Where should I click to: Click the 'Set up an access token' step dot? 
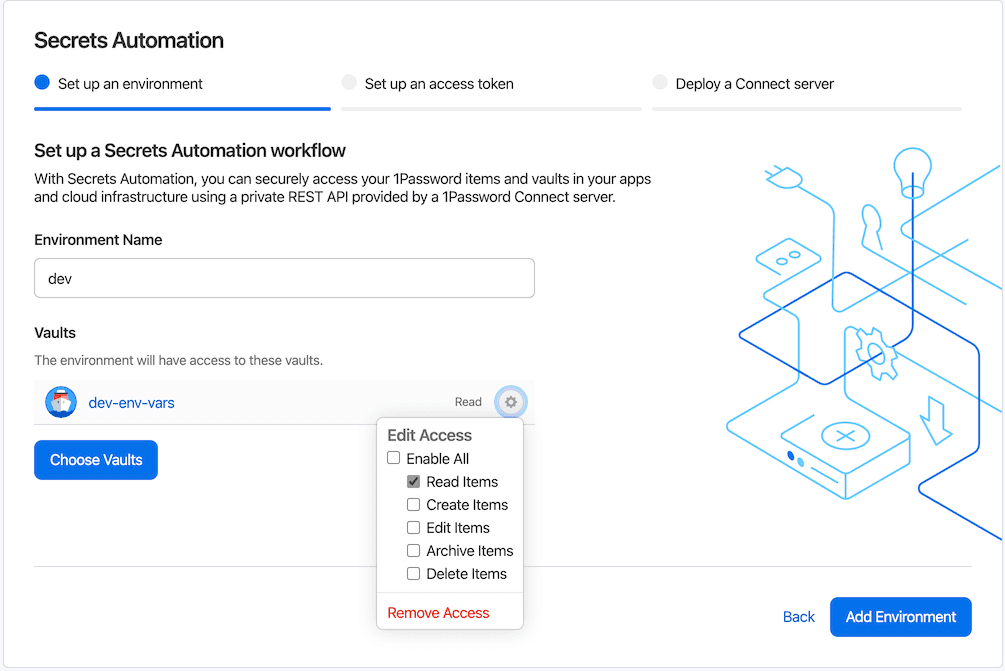[x=349, y=83]
